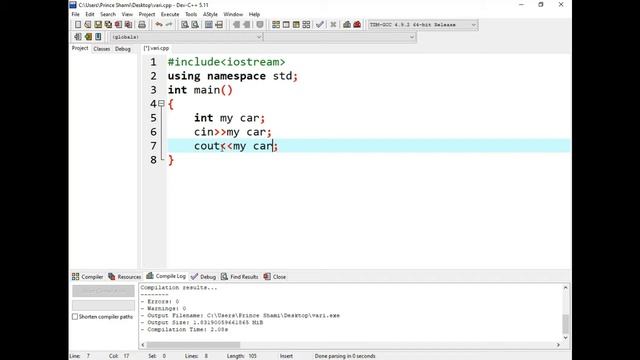
Task: Click the Replace toolbar icon
Action: point(195,25)
